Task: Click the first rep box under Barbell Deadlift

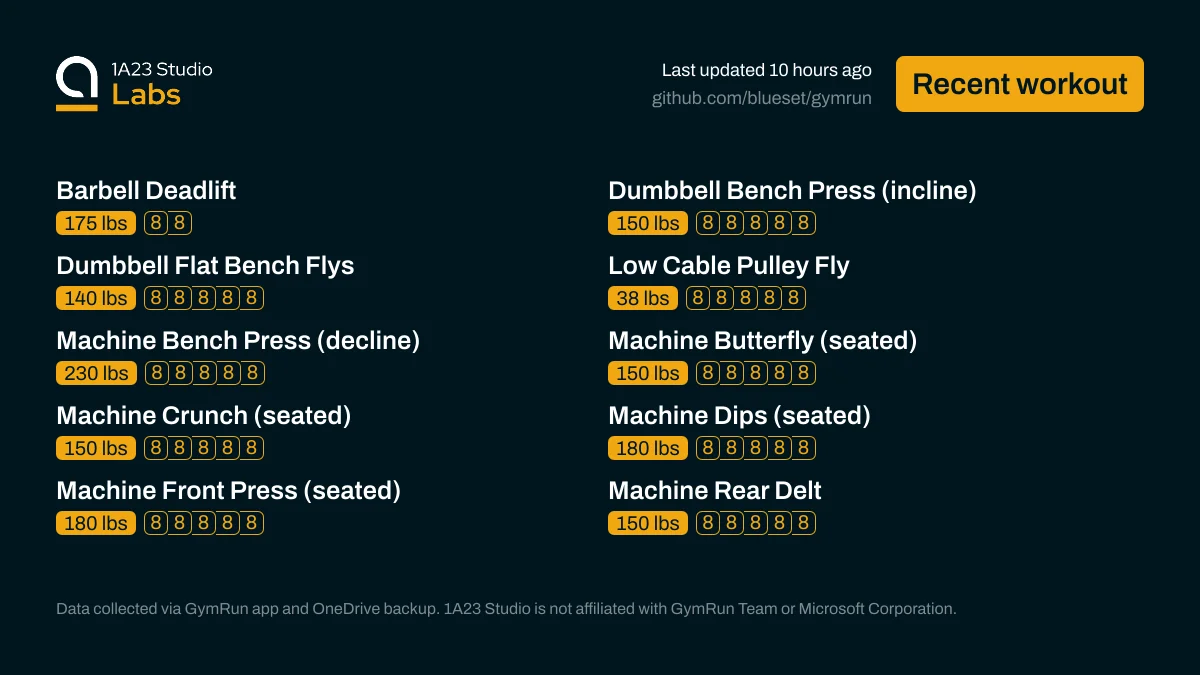Action: click(156, 223)
